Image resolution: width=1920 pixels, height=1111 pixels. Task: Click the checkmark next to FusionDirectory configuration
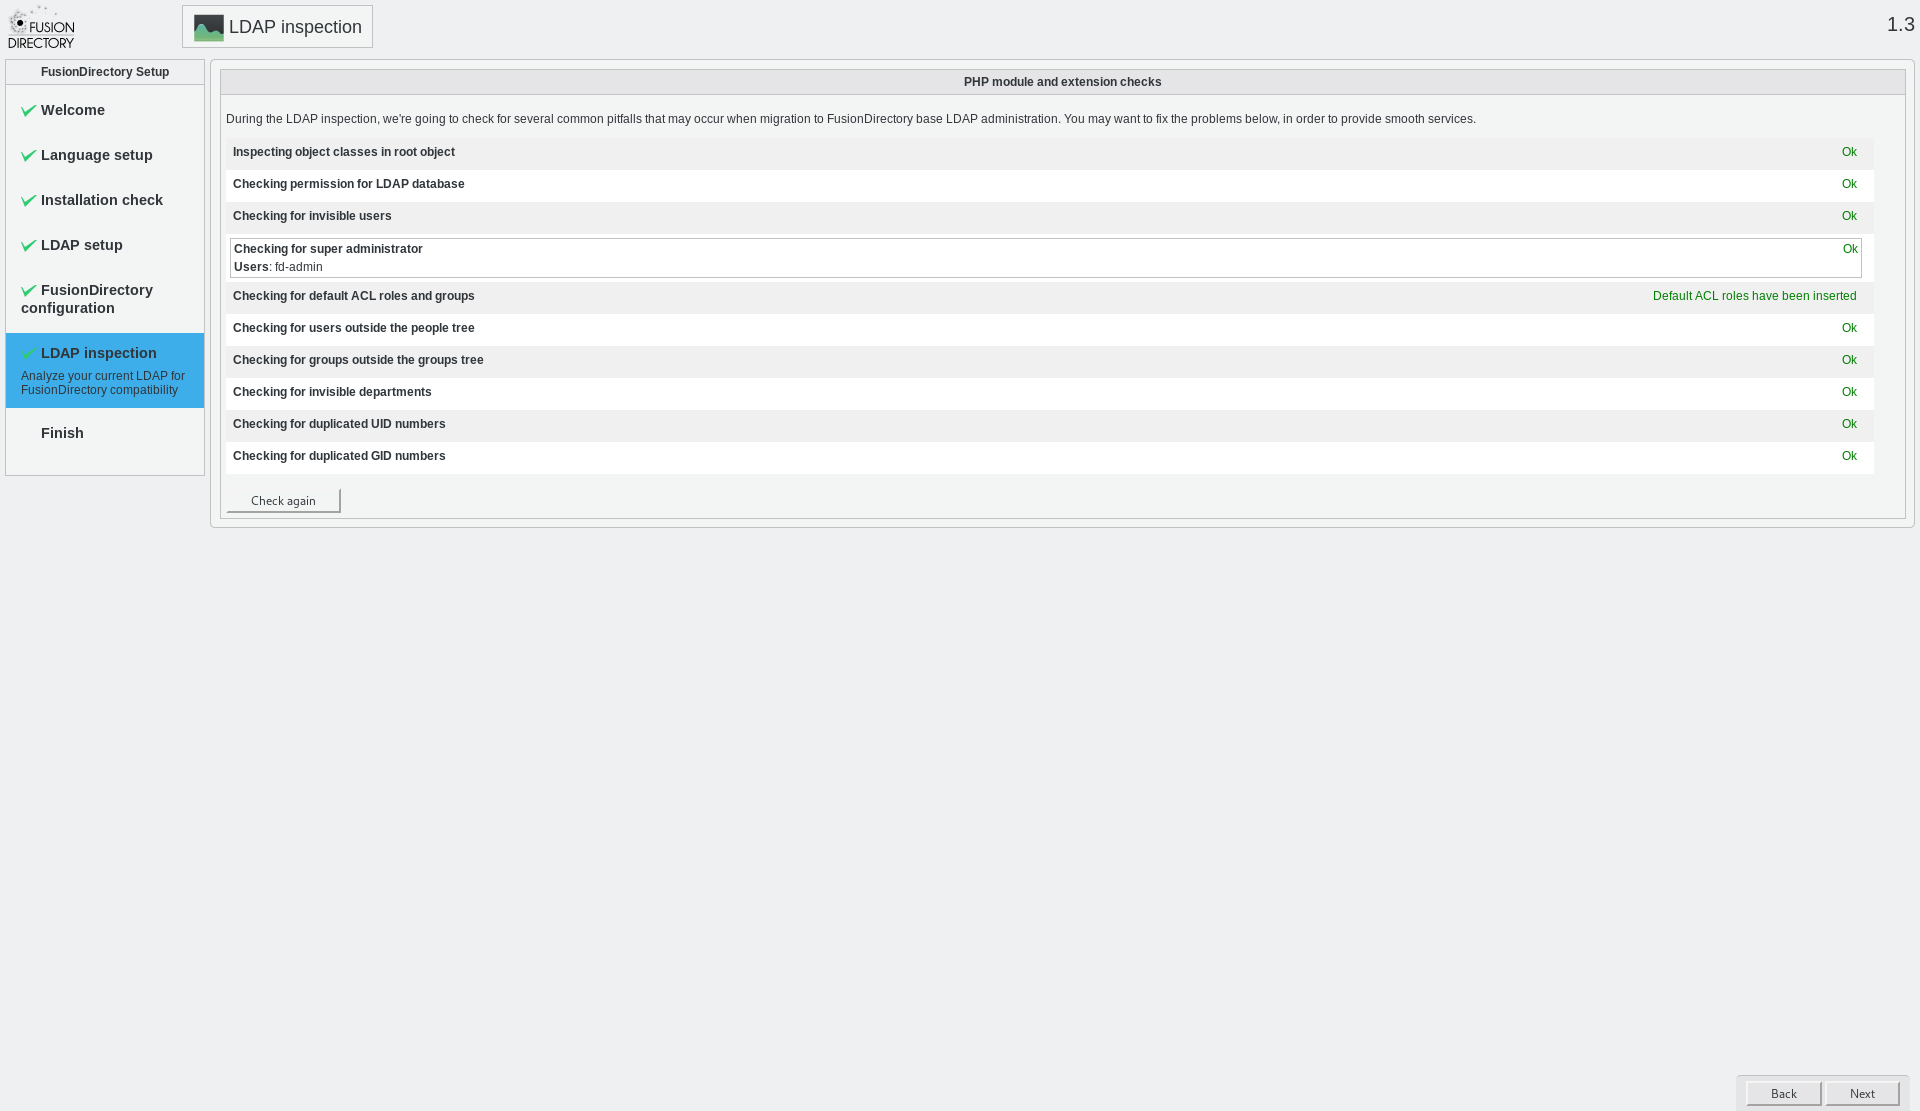click(28, 291)
